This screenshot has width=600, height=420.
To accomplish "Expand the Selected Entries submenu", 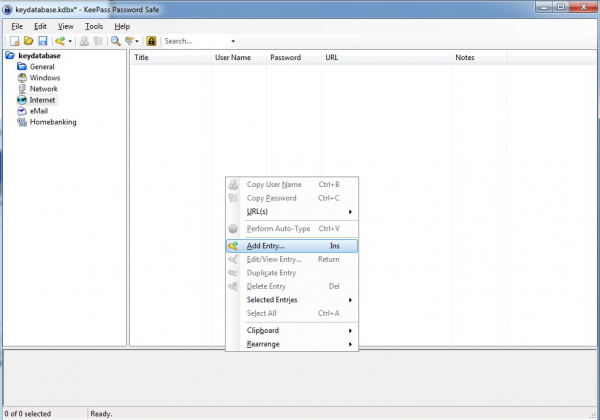I will click(x=292, y=300).
